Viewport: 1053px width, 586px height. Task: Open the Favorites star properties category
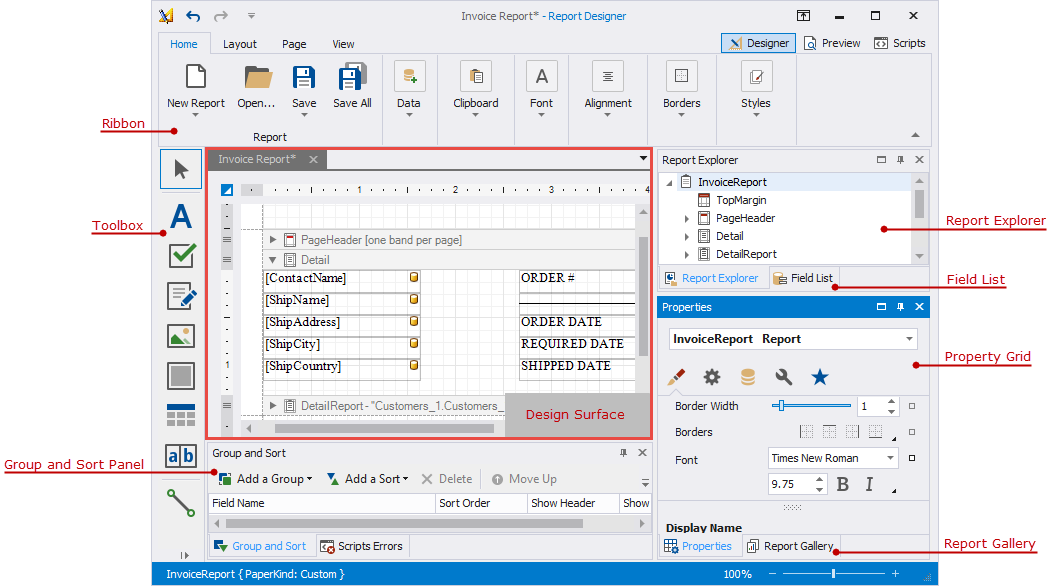[x=819, y=377]
